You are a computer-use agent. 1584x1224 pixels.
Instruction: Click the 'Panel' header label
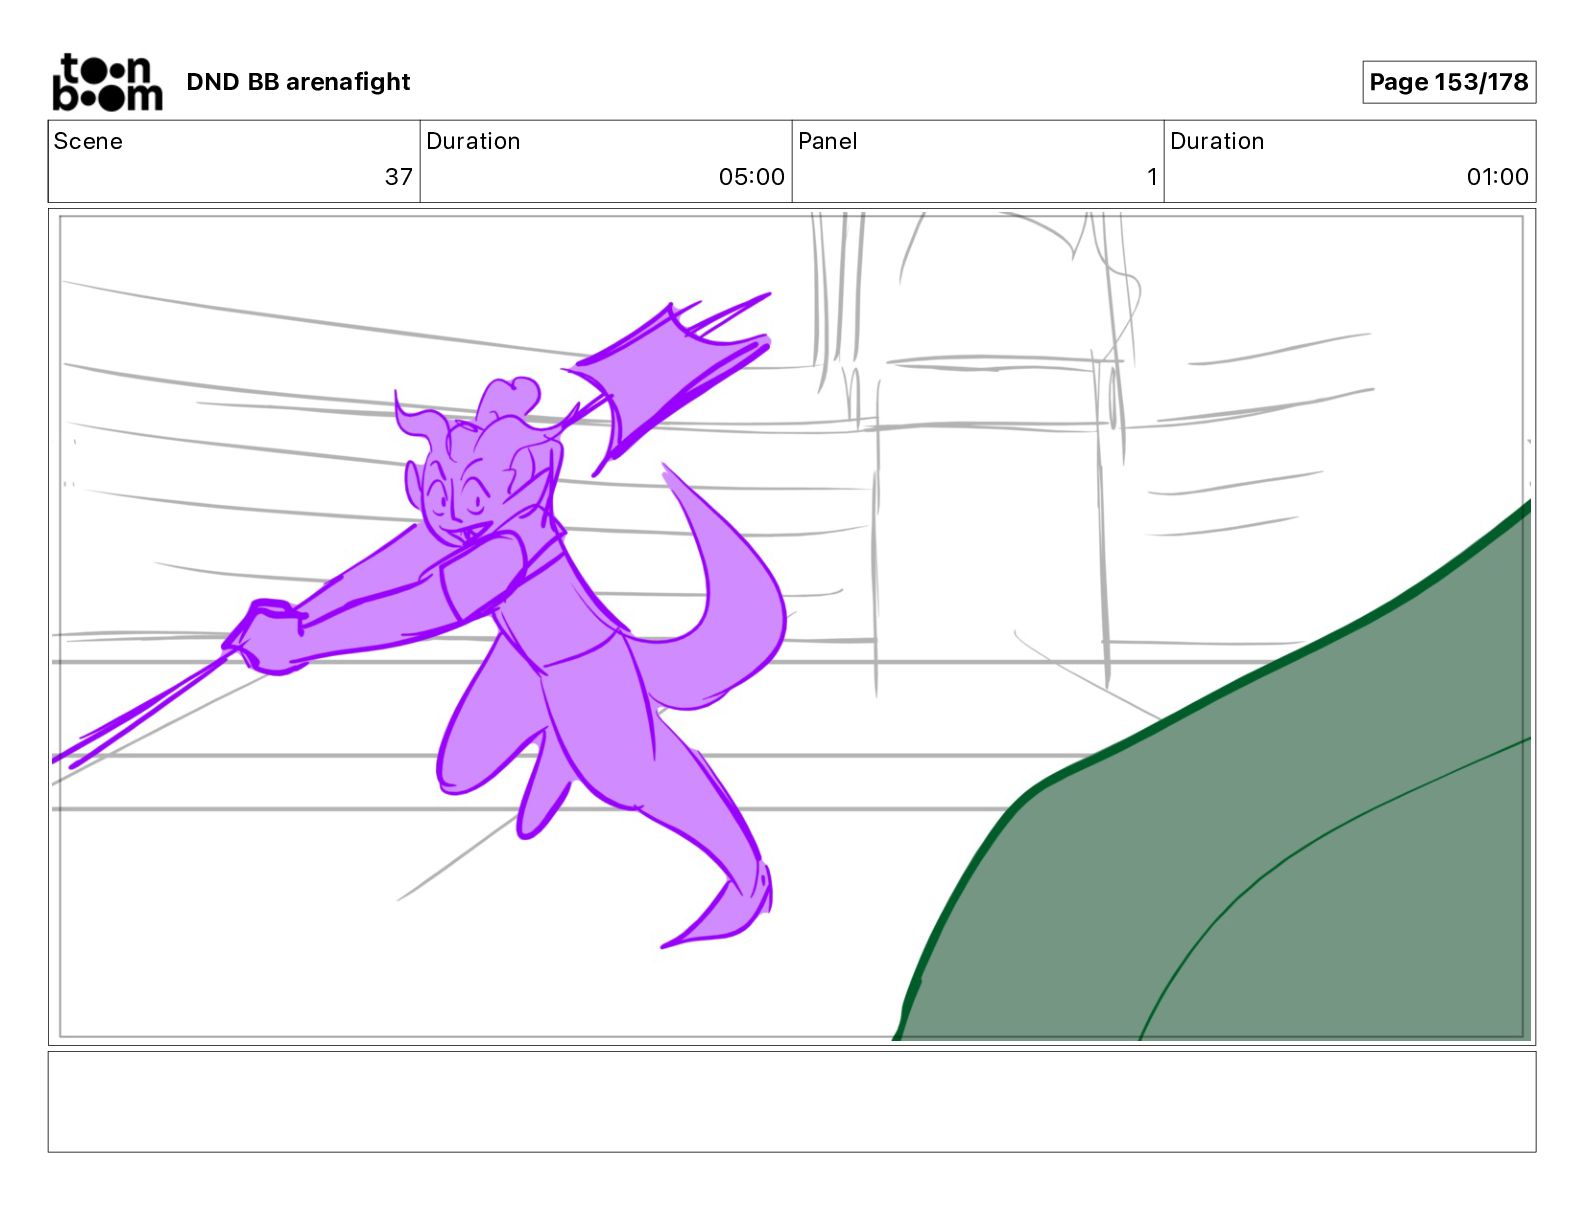pos(828,141)
